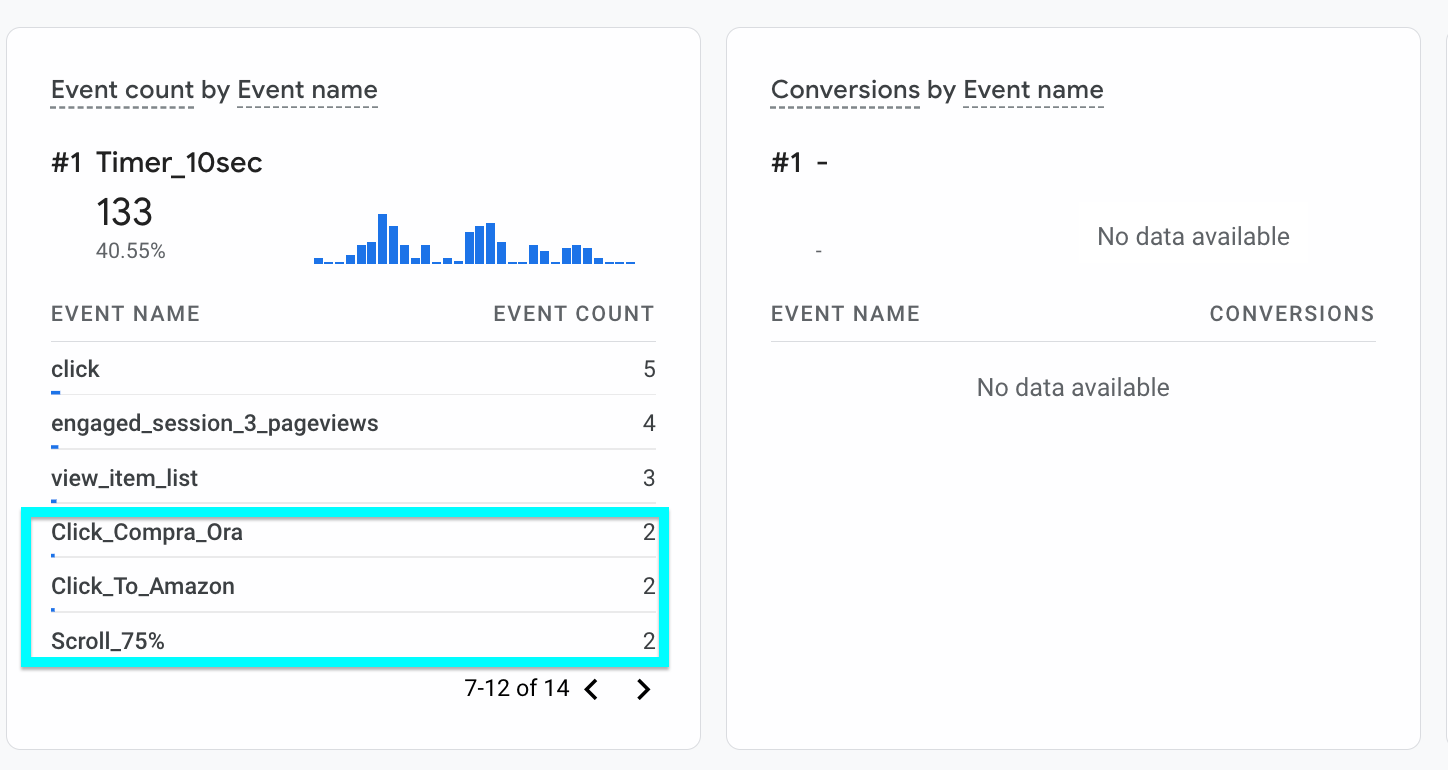The image size is (1448, 770).
Task: Click the Timer_10sec top event title
Action: click(179, 163)
